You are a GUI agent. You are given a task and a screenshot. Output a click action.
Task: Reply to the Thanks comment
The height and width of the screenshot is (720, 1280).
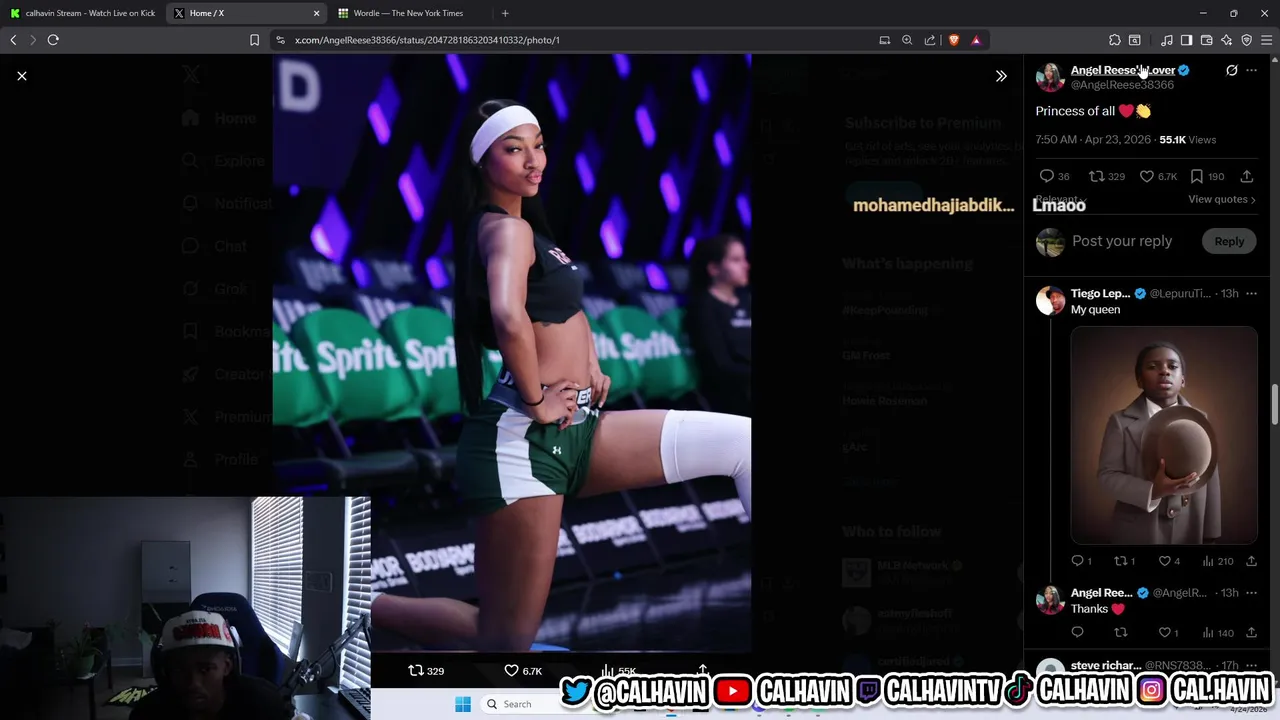point(1077,633)
